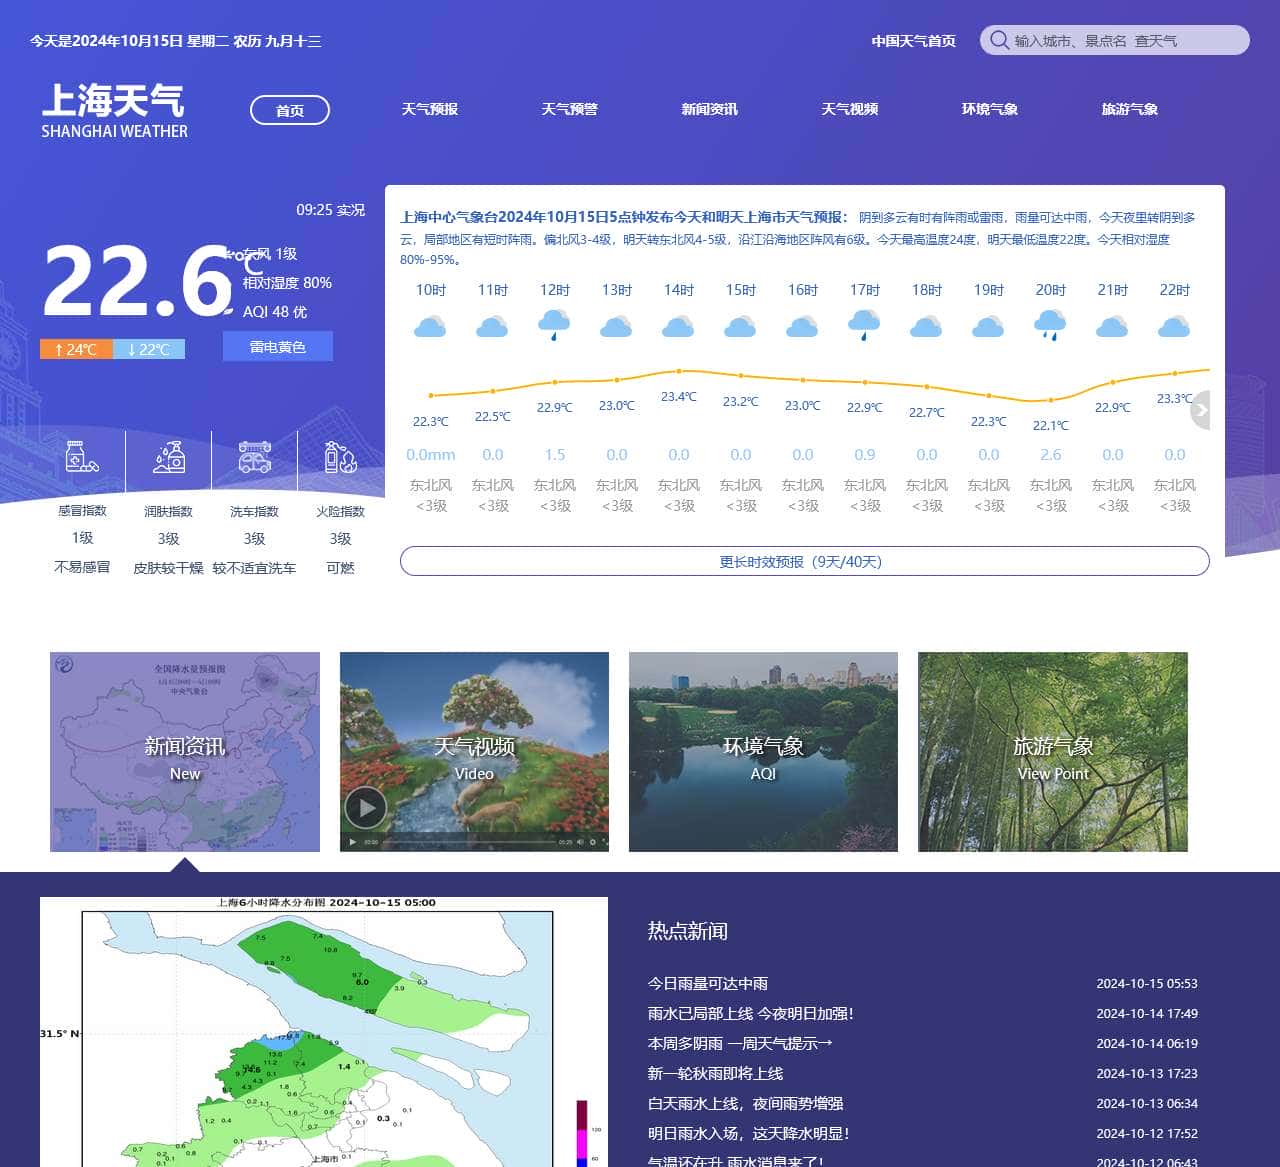1280x1167 pixels.
Task: Click the car wash index icon
Action: [x=255, y=457]
